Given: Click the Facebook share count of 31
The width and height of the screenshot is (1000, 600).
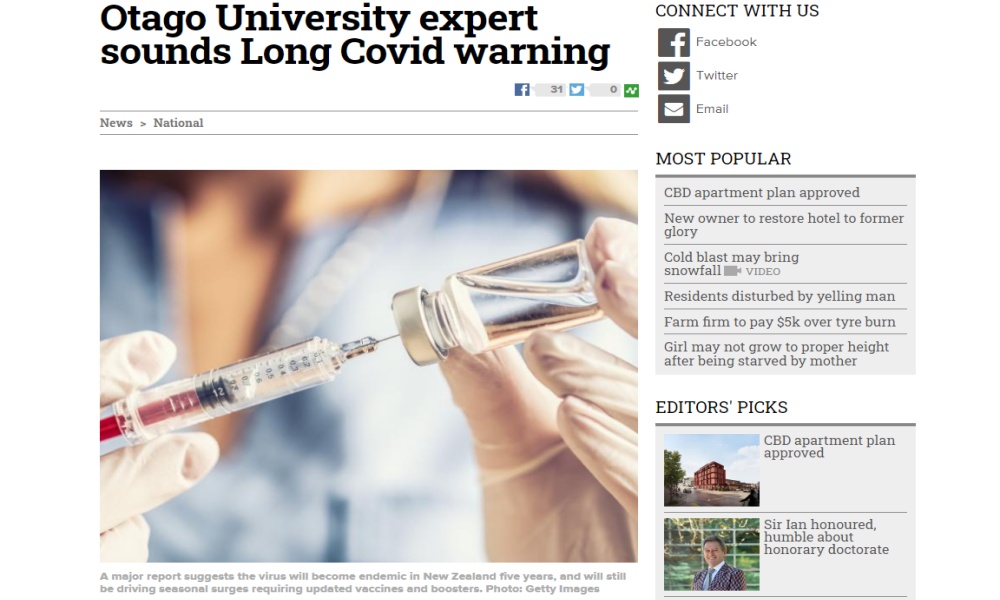Looking at the screenshot, I should pyautogui.click(x=550, y=90).
